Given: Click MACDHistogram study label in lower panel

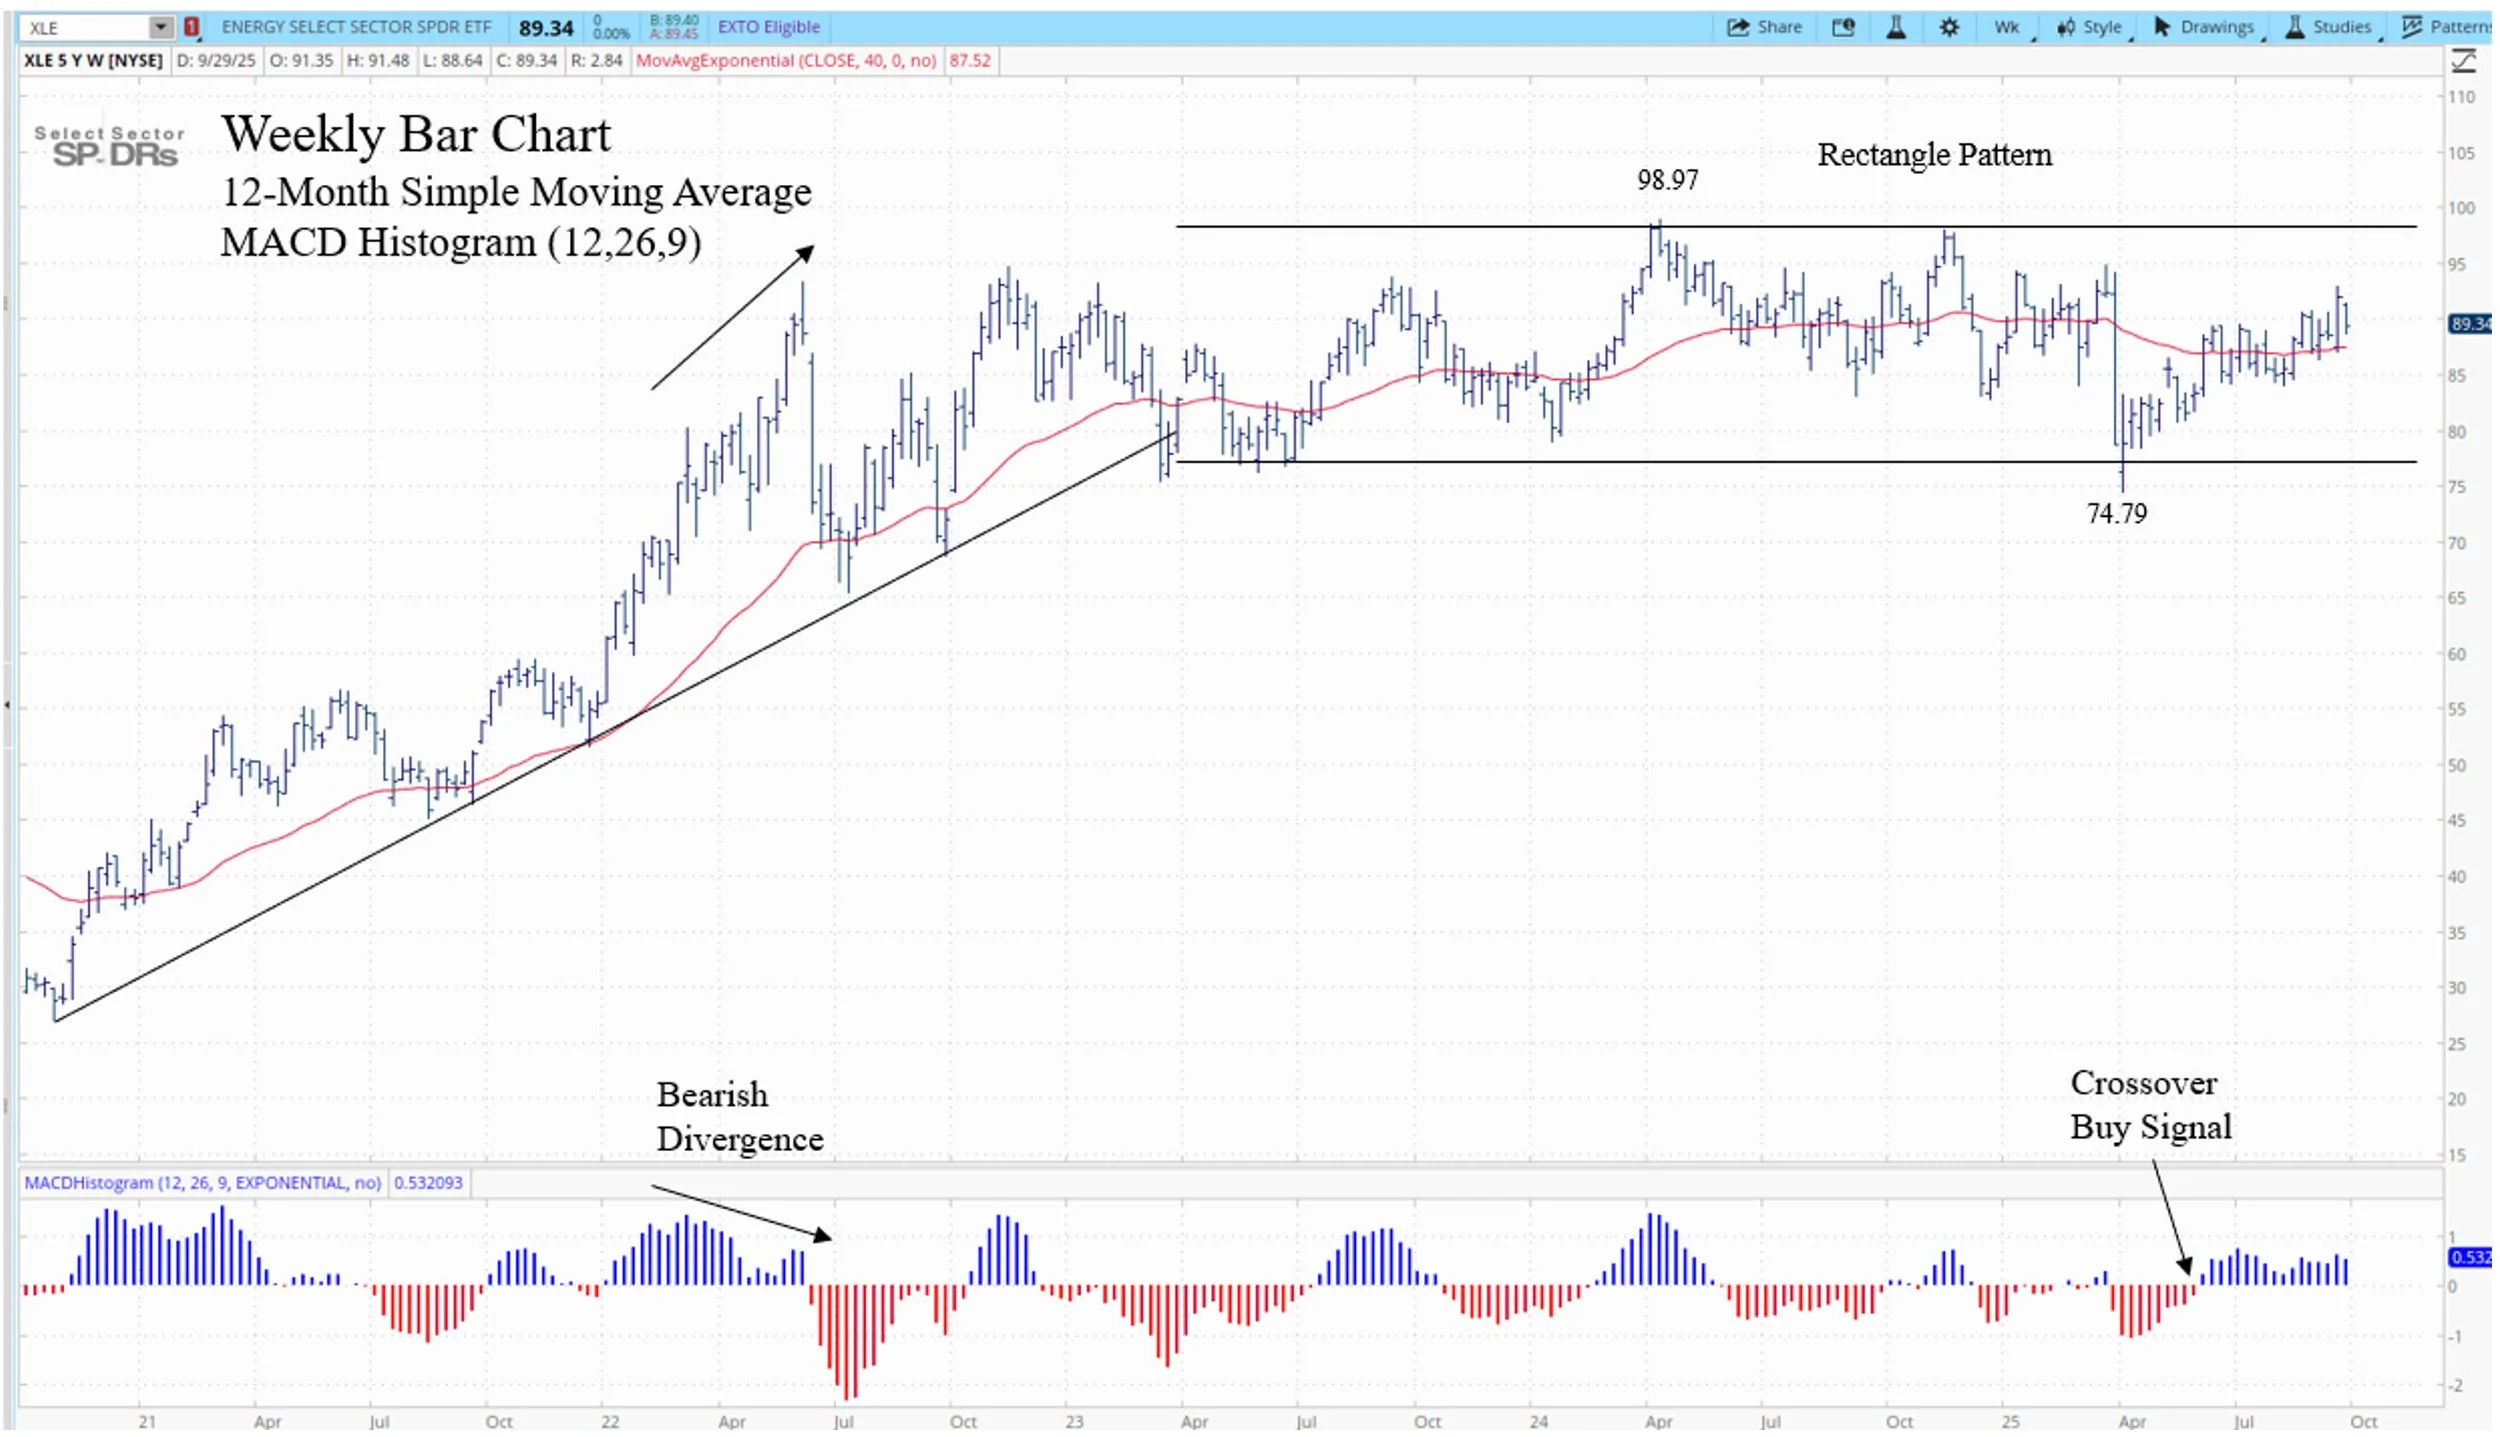Looking at the screenshot, I should pyautogui.click(x=202, y=1182).
